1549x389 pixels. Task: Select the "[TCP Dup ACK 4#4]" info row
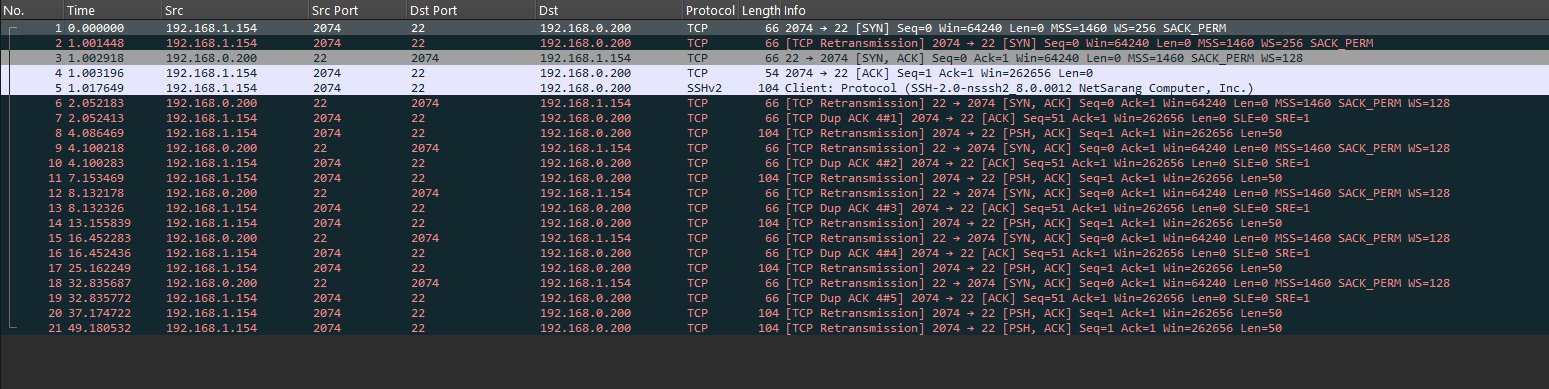(774, 253)
